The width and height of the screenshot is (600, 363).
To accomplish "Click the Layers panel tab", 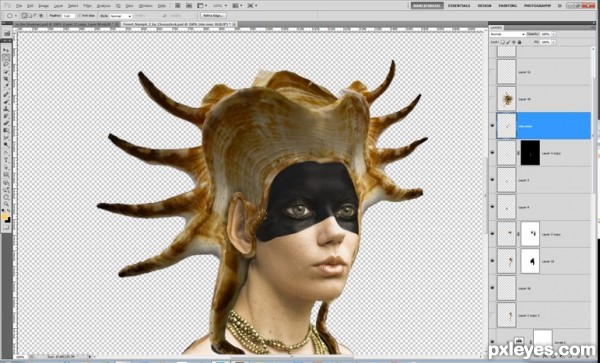I will (496, 28).
